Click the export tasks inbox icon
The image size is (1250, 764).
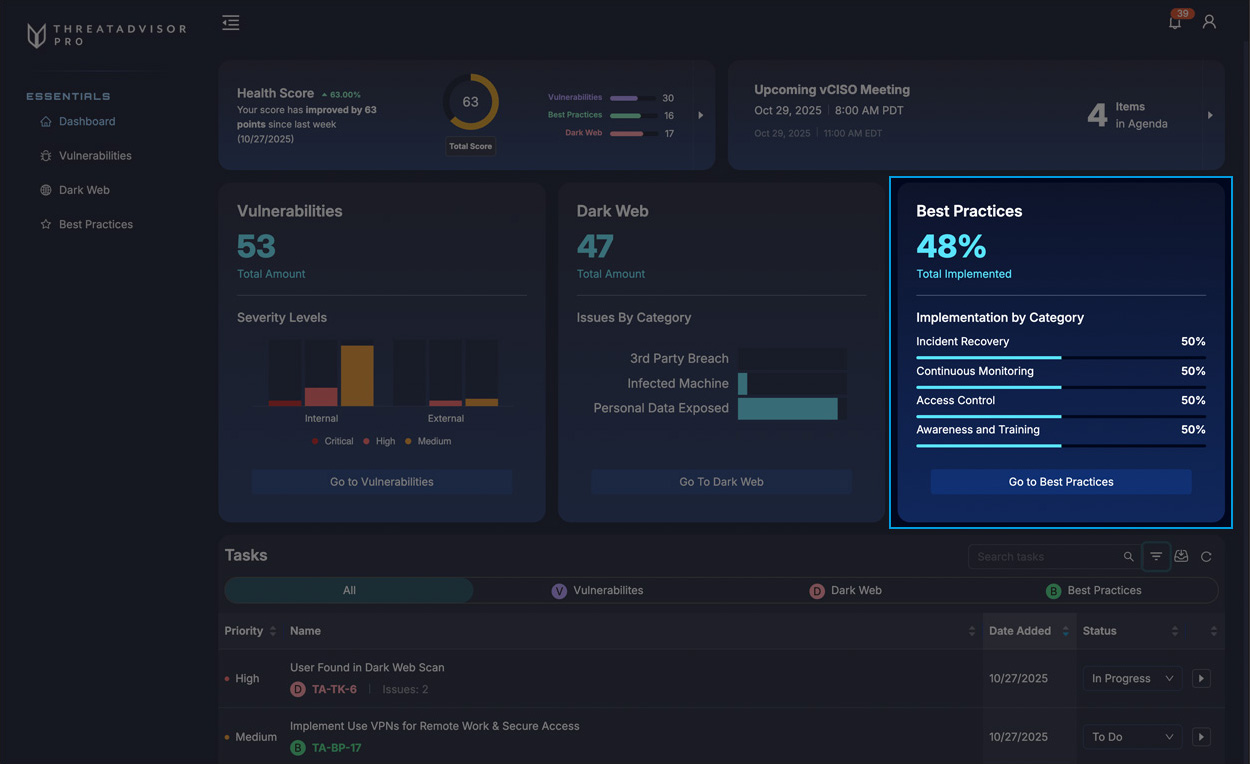(1181, 557)
